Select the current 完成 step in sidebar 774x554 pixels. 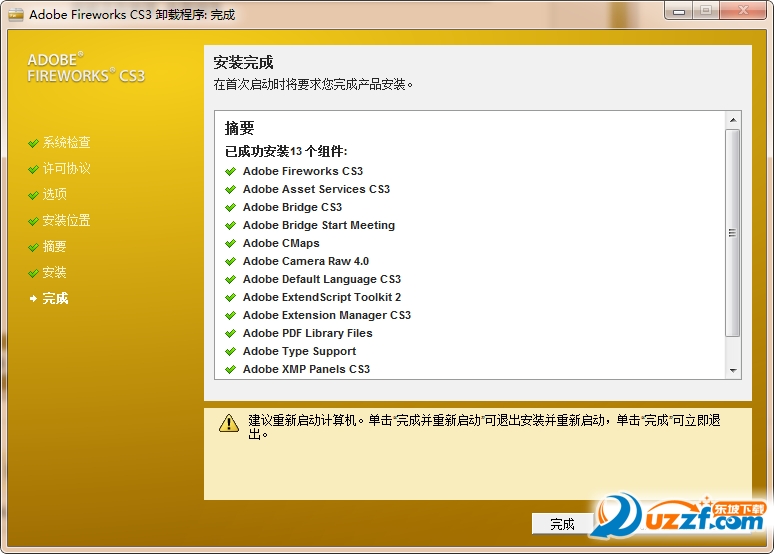click(x=55, y=298)
